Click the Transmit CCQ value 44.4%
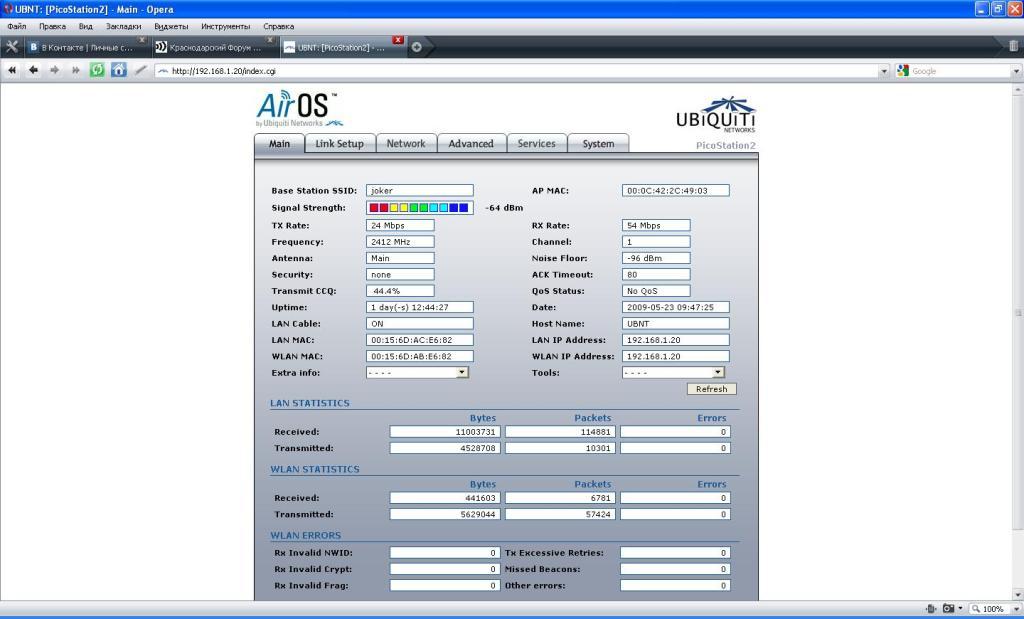The image size is (1024, 619). pos(400,291)
